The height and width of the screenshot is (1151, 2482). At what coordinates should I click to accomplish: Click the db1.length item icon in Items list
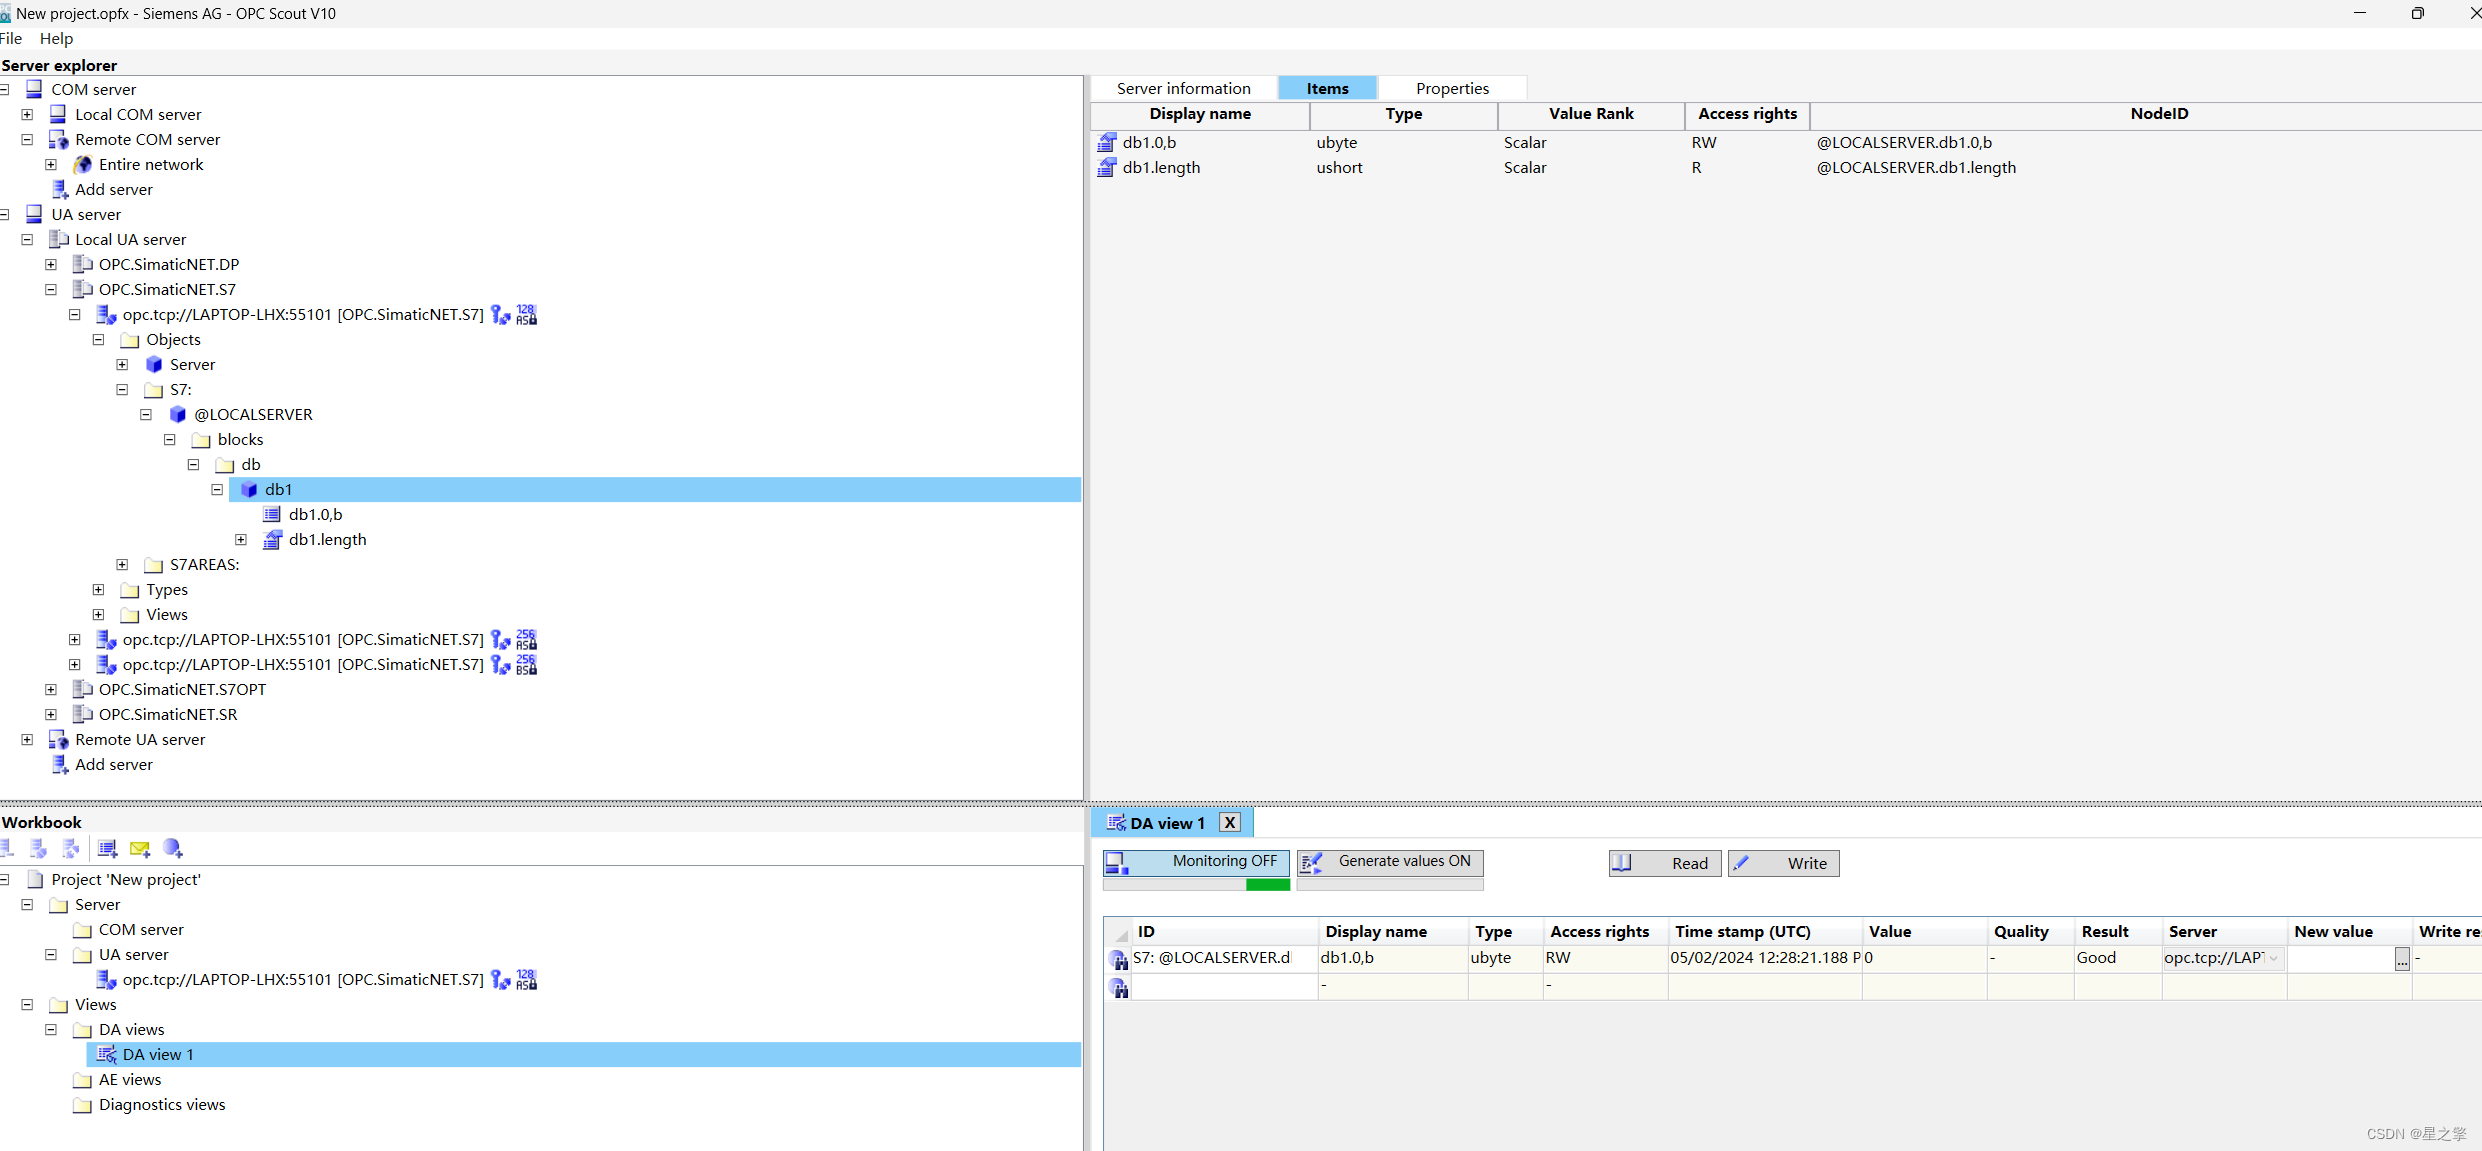pos(1107,168)
